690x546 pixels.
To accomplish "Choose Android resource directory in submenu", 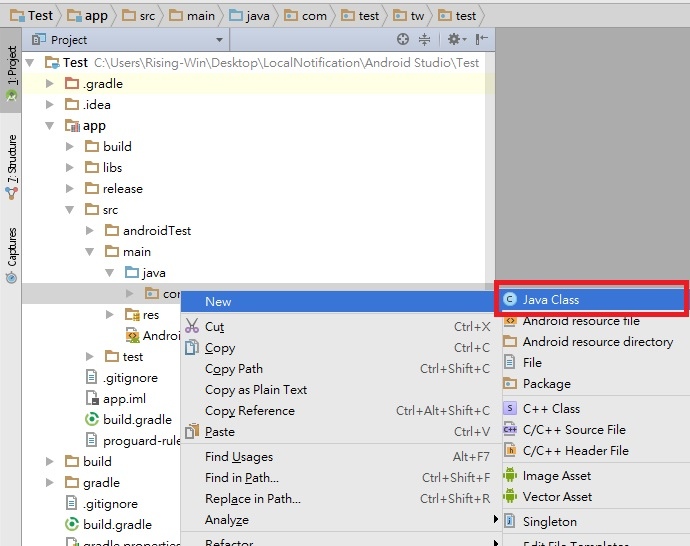I will (596, 342).
